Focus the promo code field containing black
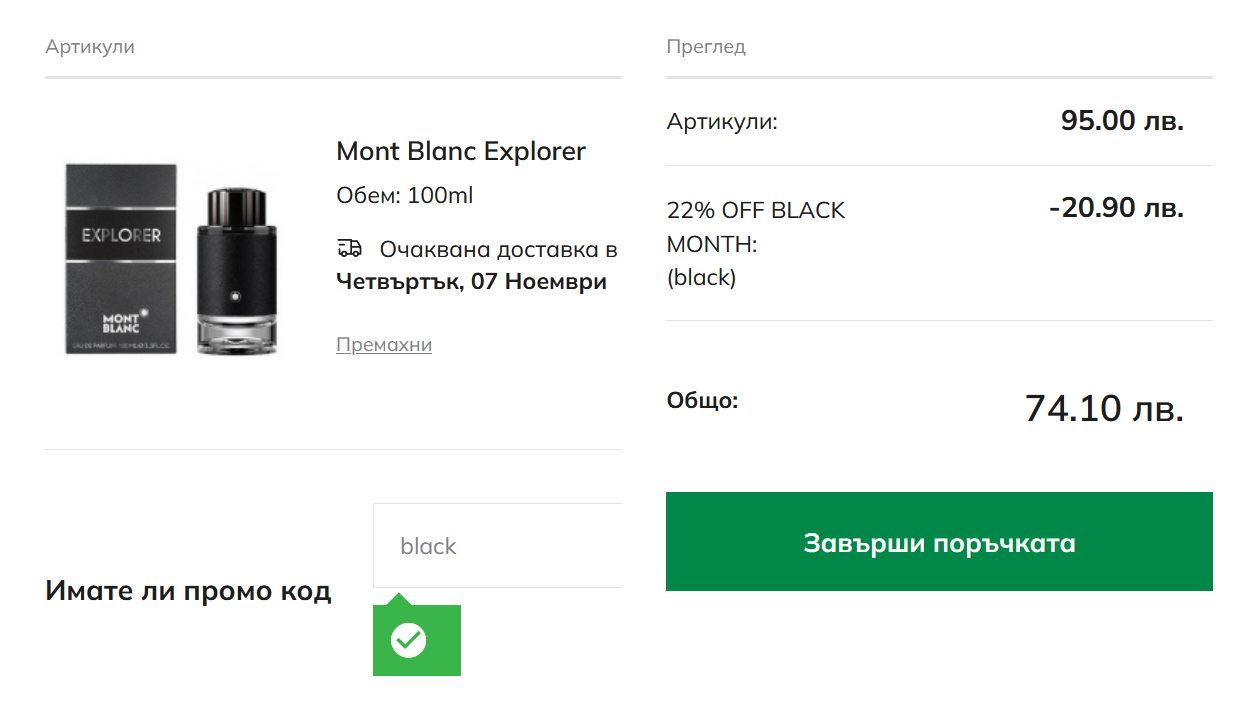This screenshot has width=1246, height=711. pos(497,546)
